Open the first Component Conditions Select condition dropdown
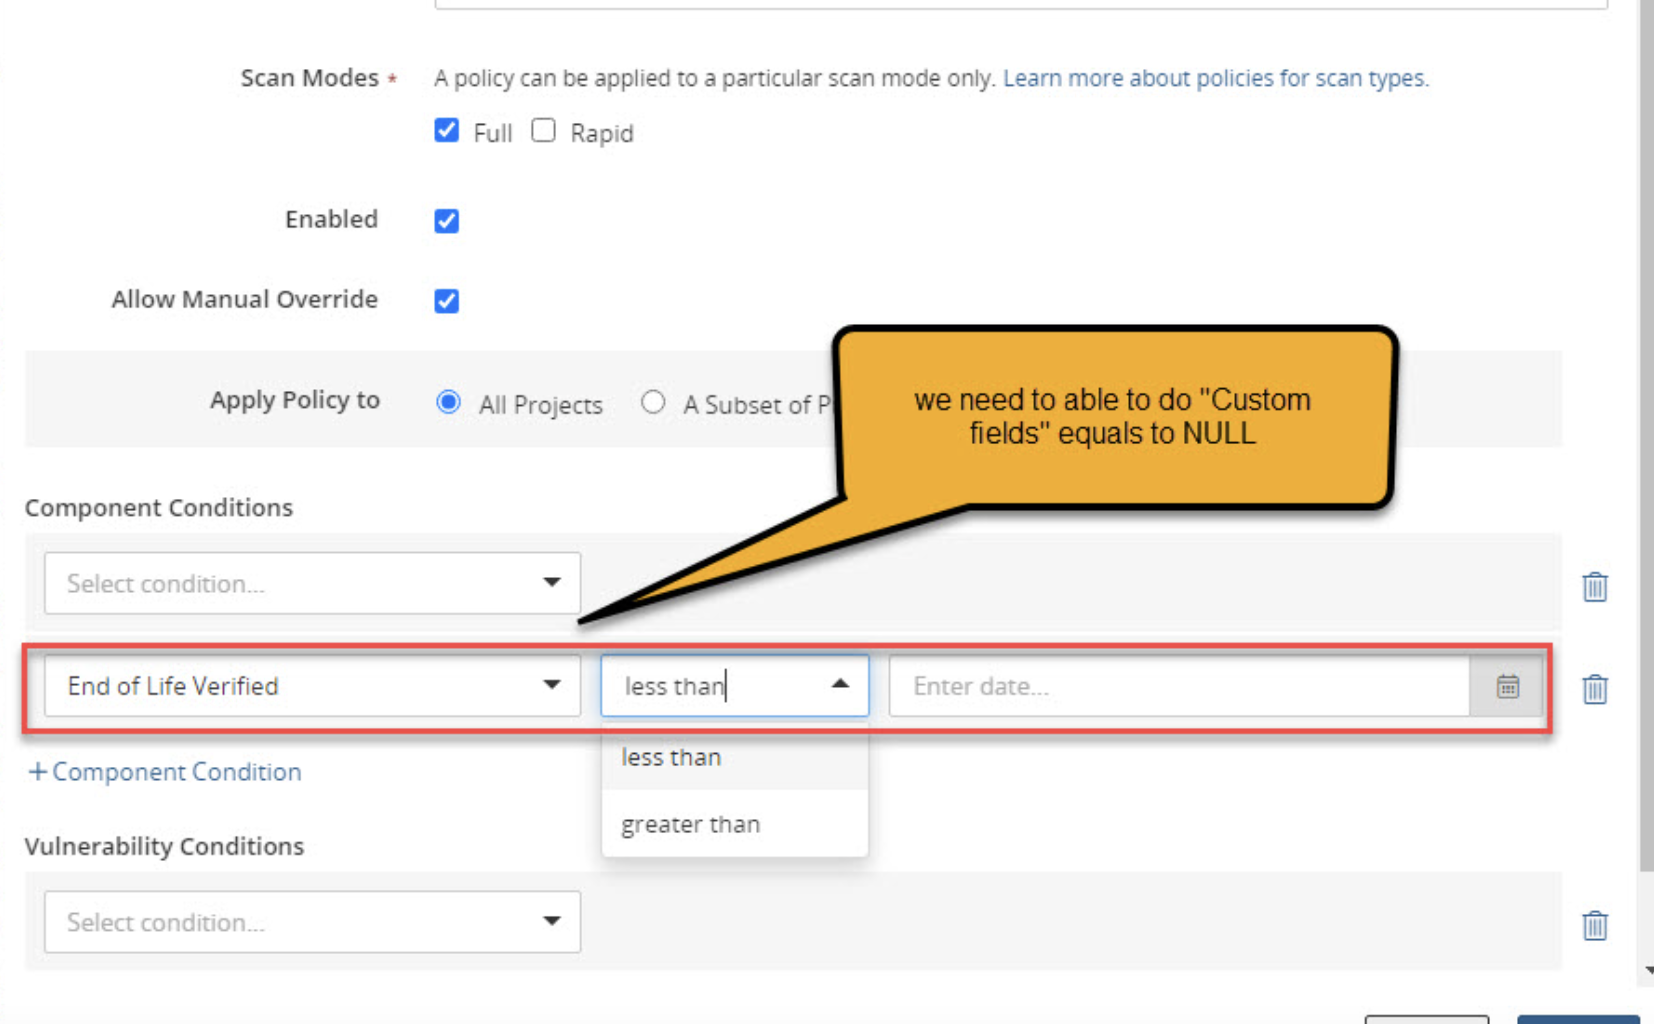 pos(312,583)
